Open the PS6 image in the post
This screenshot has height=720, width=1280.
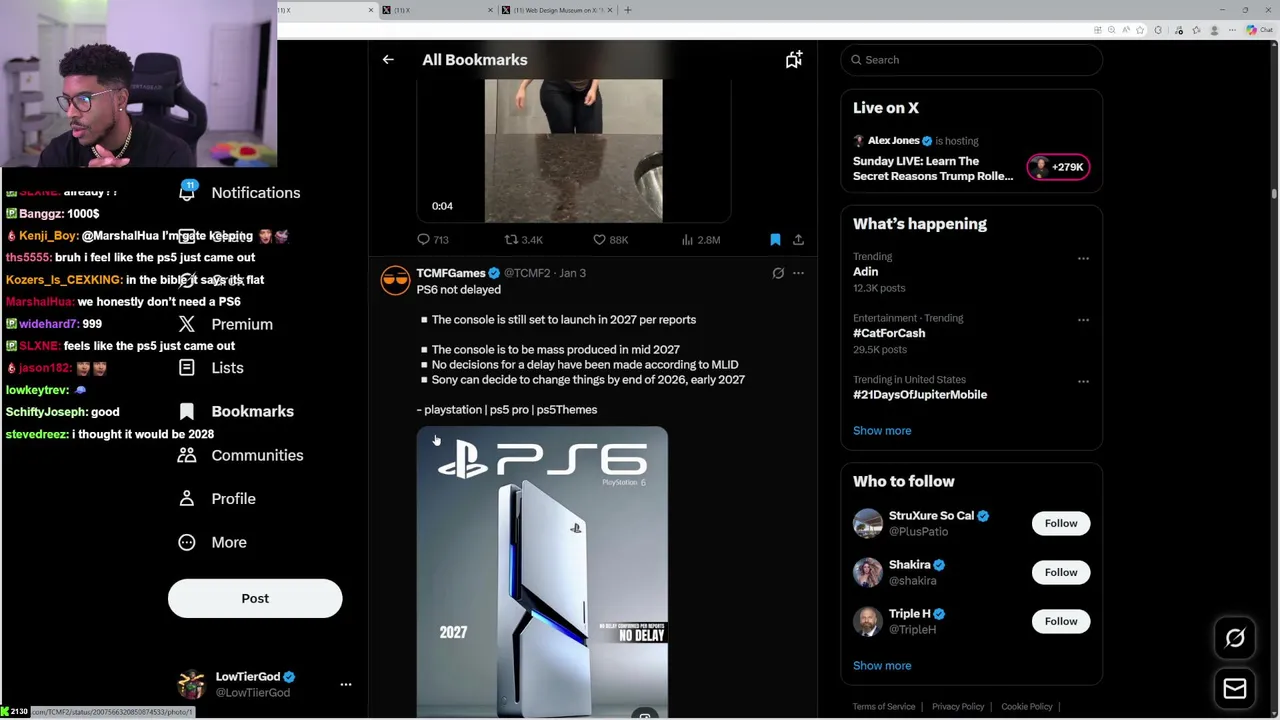click(542, 572)
